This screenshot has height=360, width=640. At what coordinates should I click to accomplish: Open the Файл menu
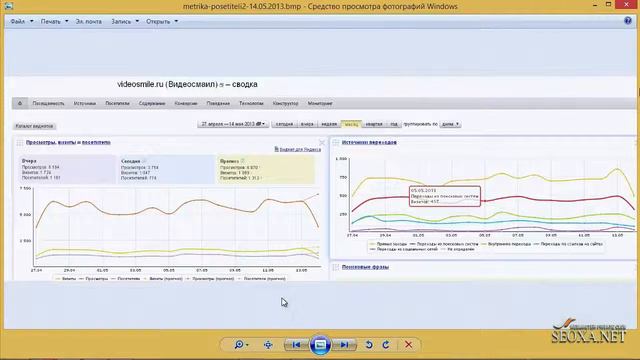pos(18,21)
